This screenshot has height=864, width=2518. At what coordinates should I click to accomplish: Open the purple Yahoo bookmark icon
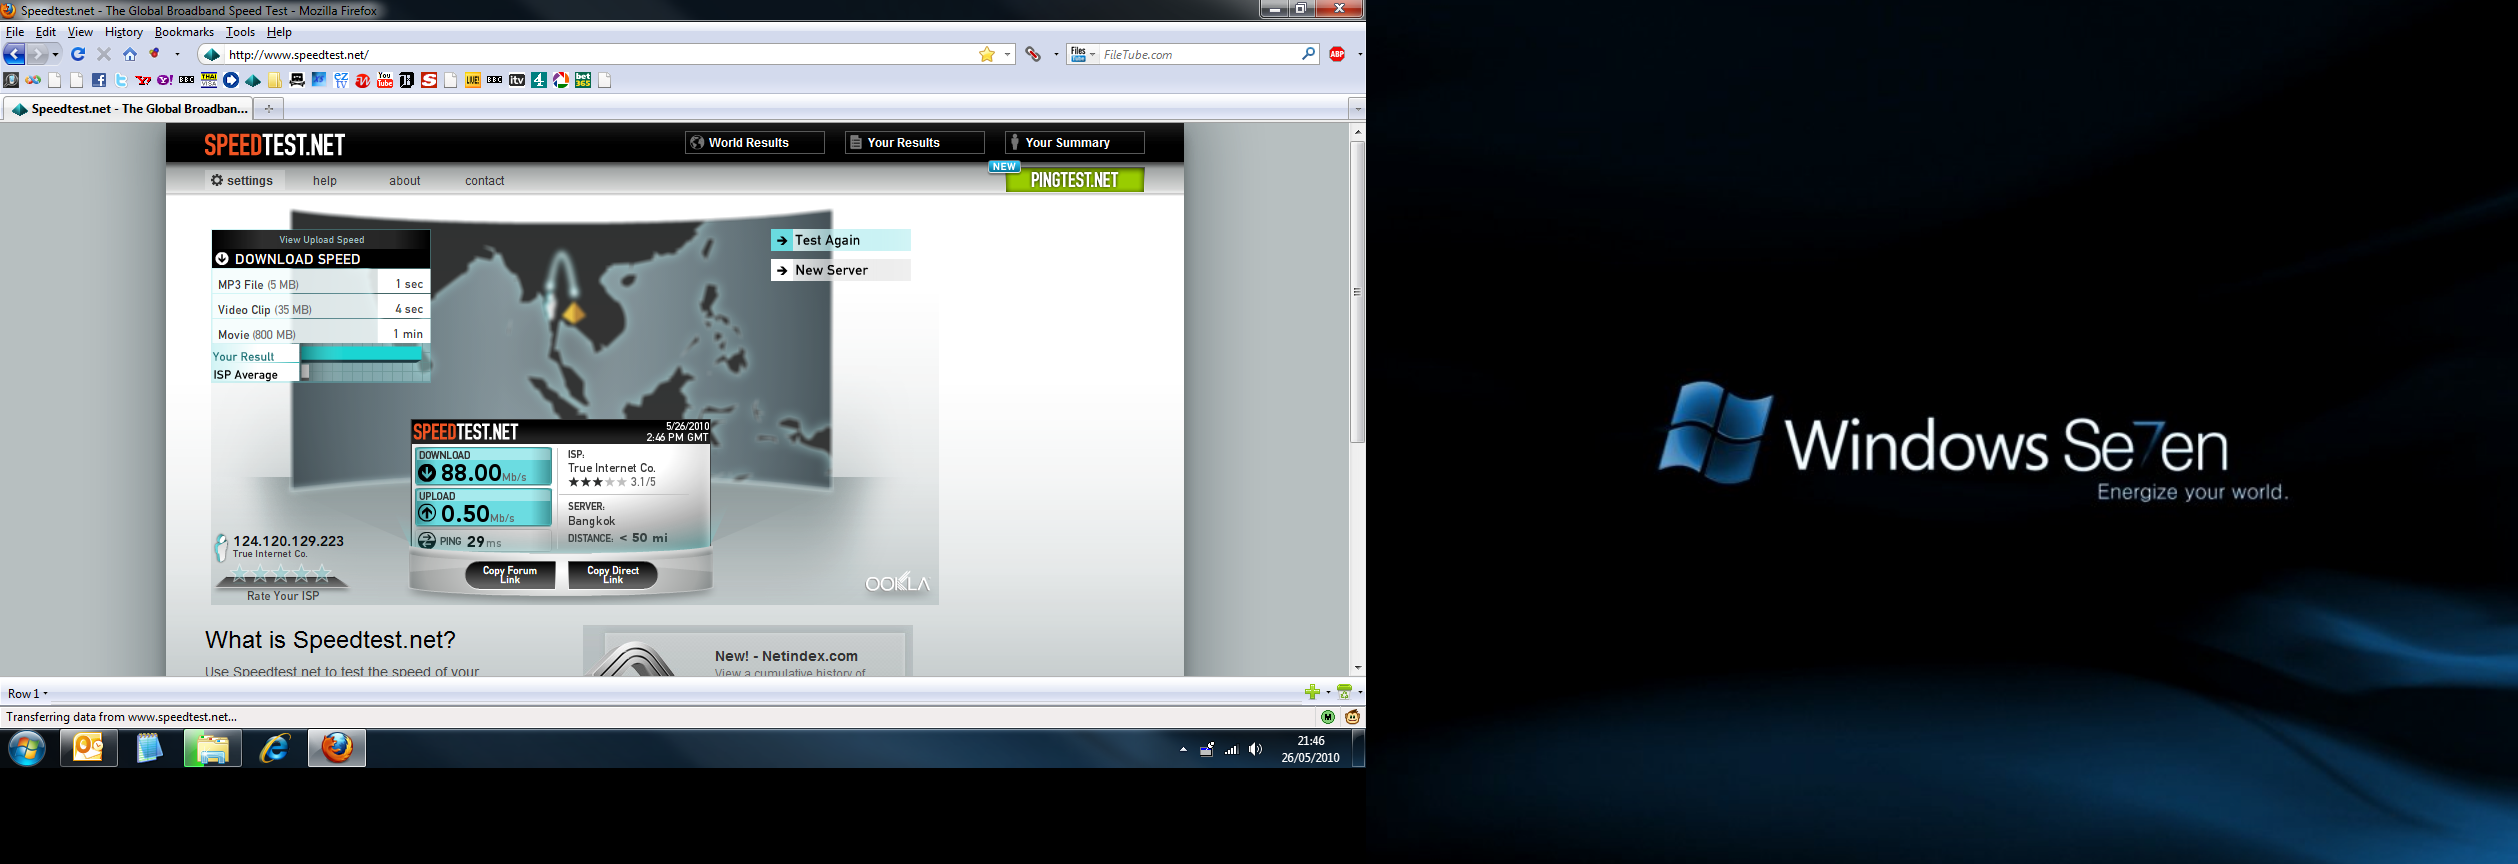coord(165,80)
